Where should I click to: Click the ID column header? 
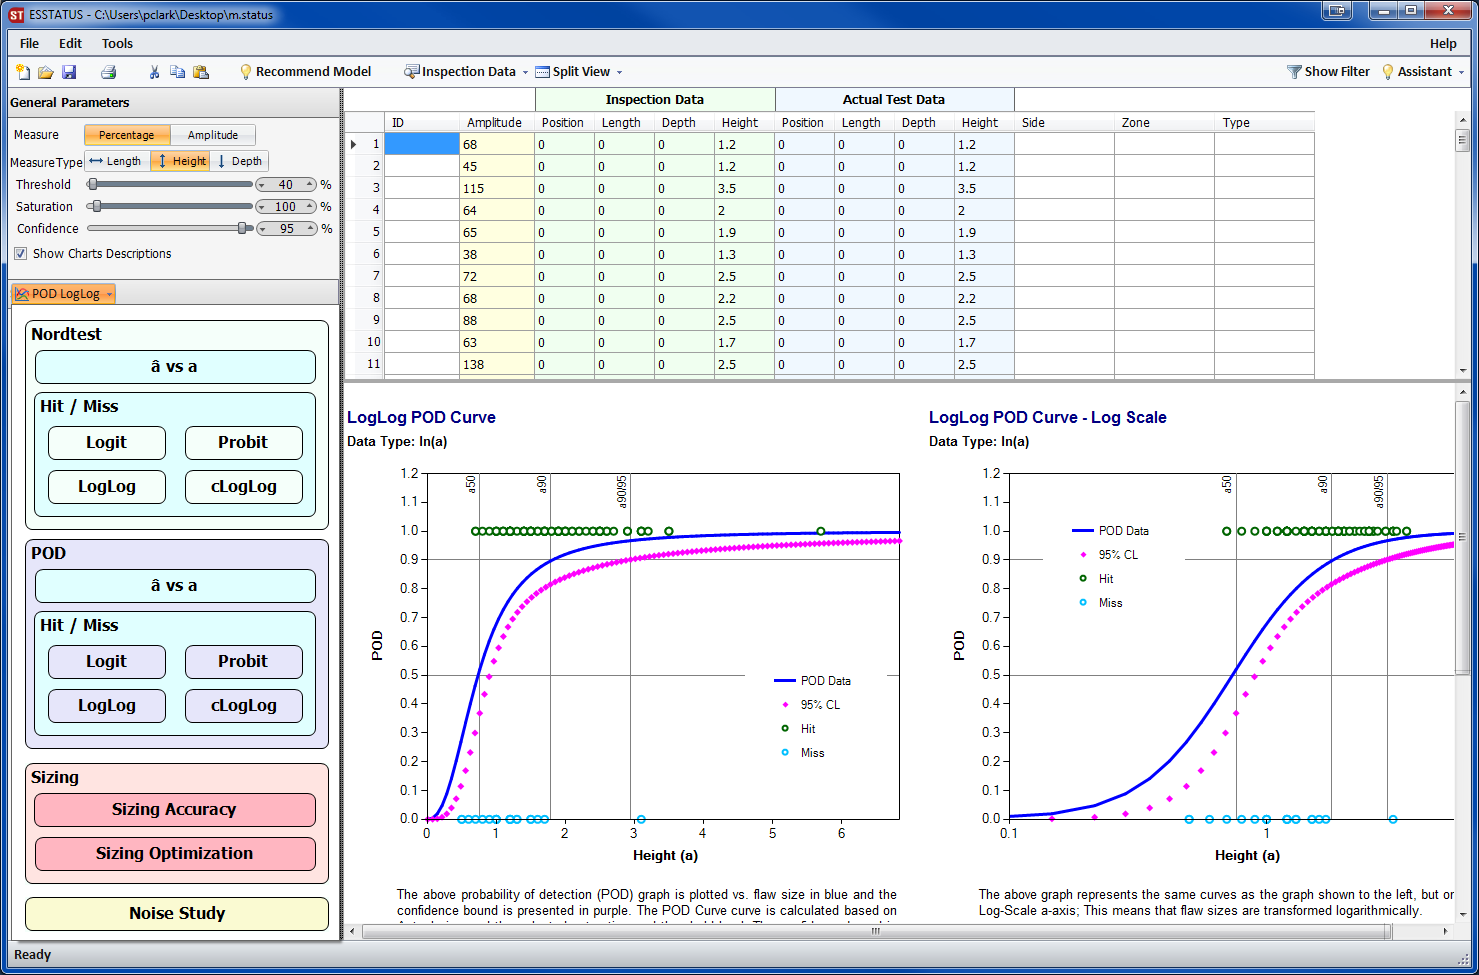(422, 122)
